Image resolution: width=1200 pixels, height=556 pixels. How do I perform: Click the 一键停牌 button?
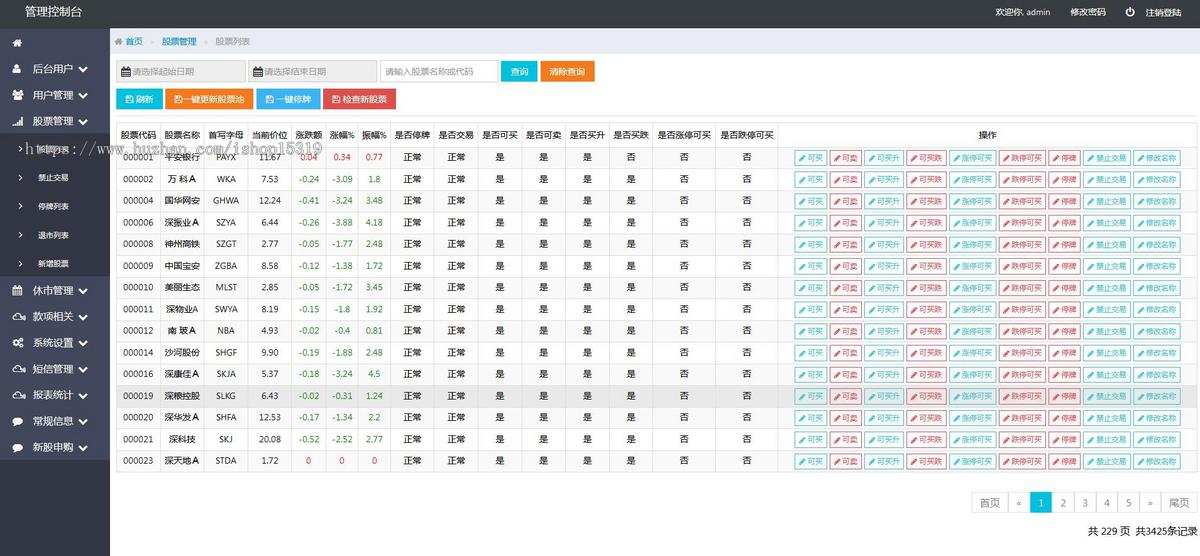(288, 99)
